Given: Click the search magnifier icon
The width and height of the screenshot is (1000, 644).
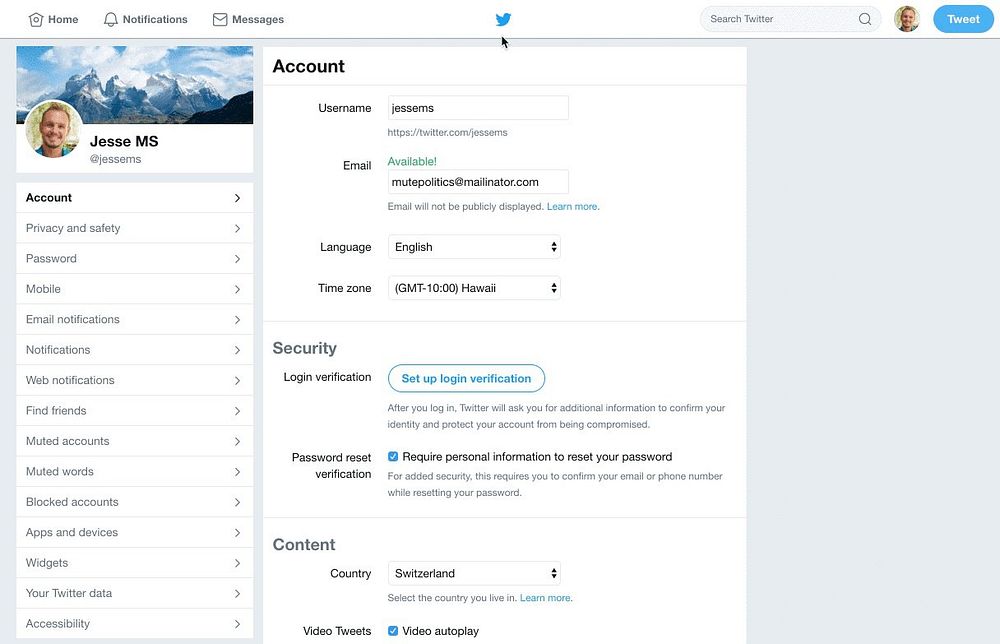Looking at the screenshot, I should [865, 19].
